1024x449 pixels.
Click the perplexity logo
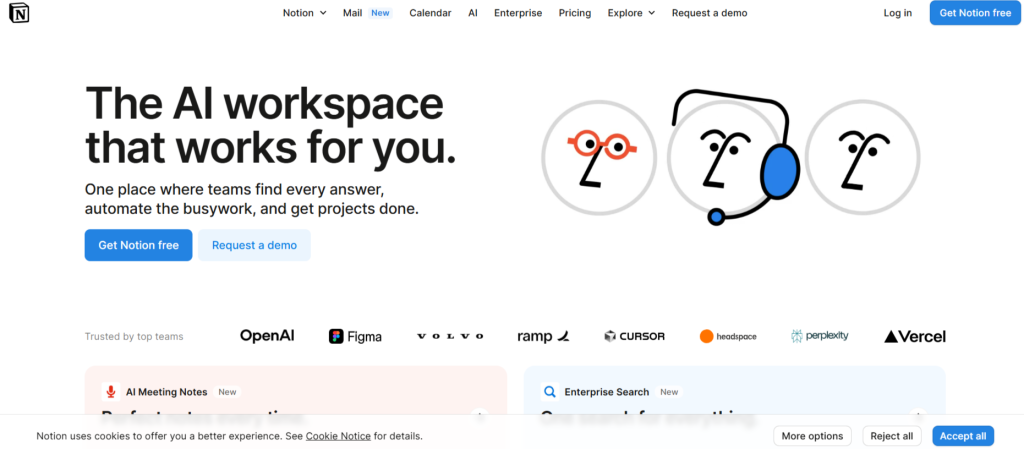pos(820,336)
